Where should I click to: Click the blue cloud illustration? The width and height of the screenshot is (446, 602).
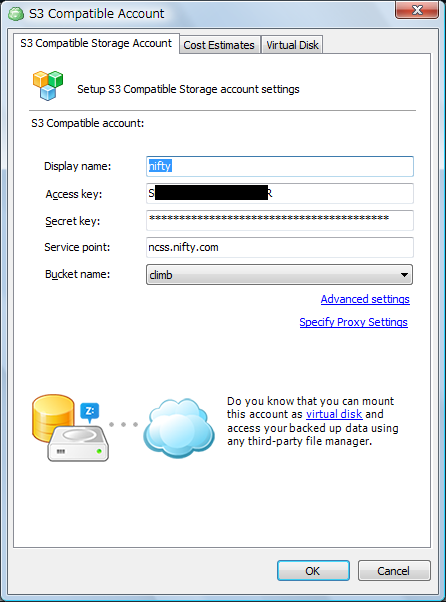[x=178, y=428]
